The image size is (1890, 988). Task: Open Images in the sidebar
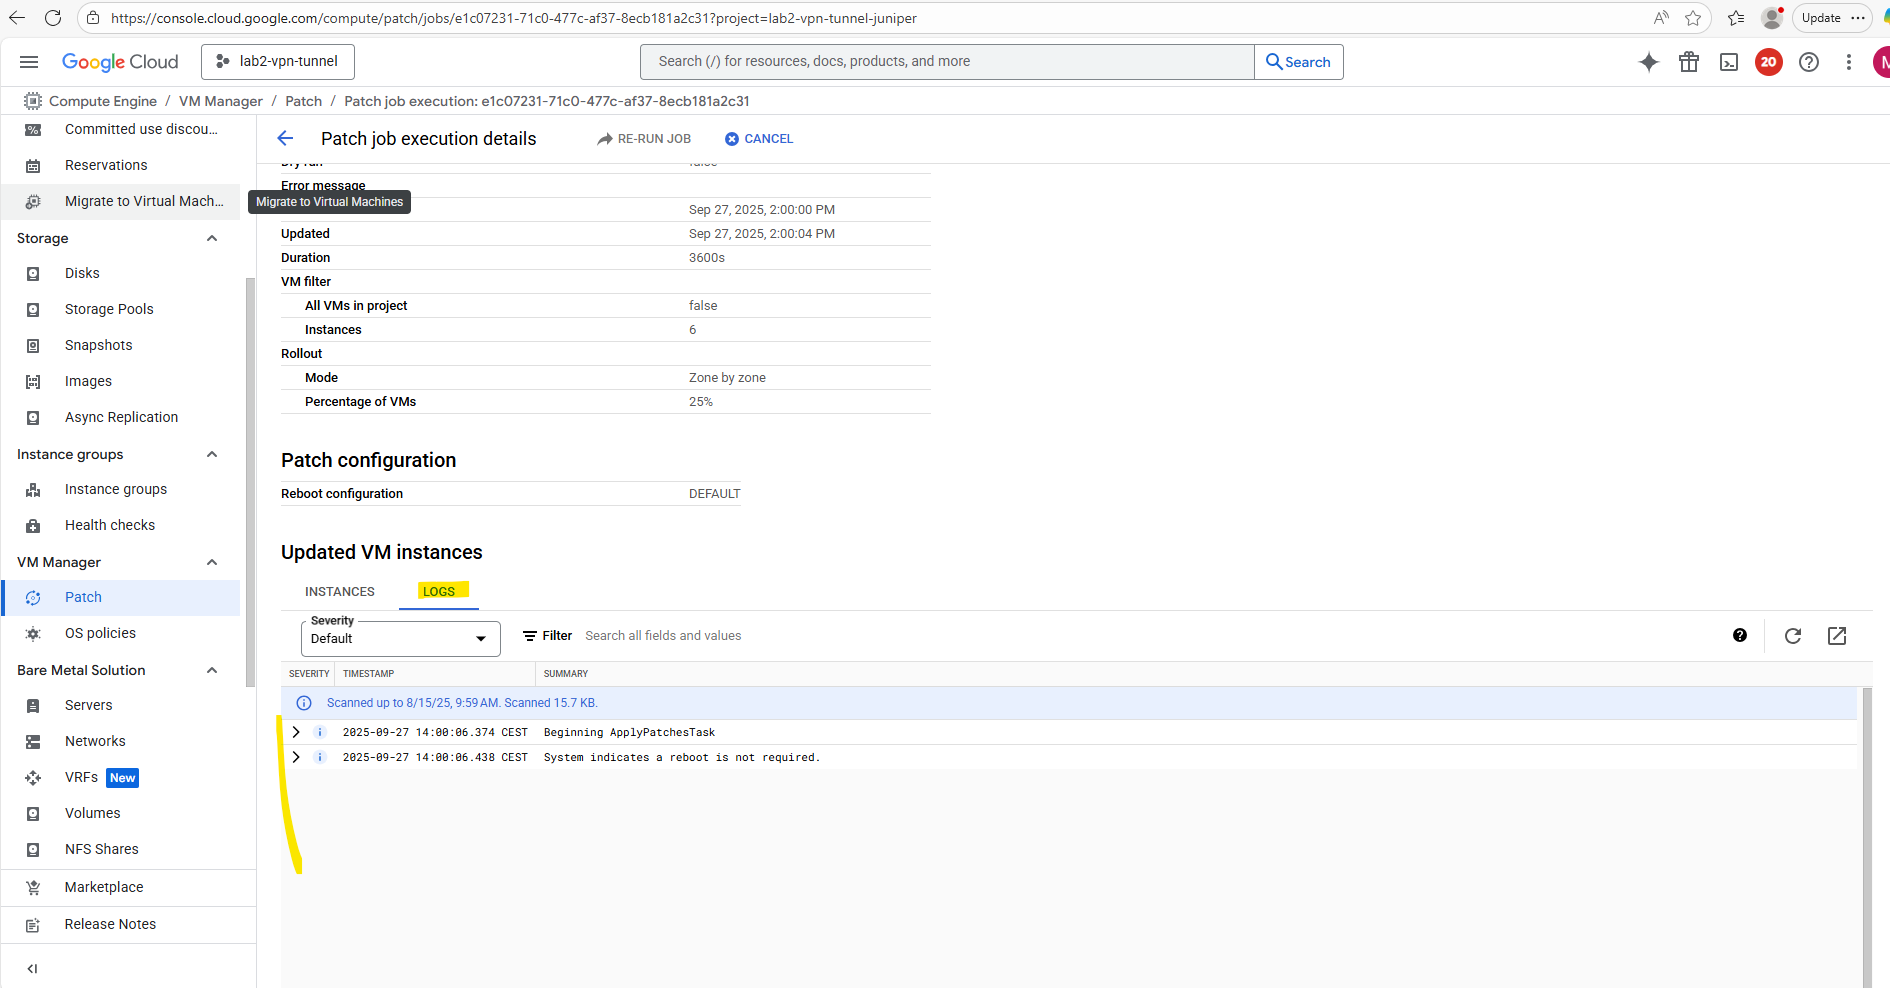point(121,382)
